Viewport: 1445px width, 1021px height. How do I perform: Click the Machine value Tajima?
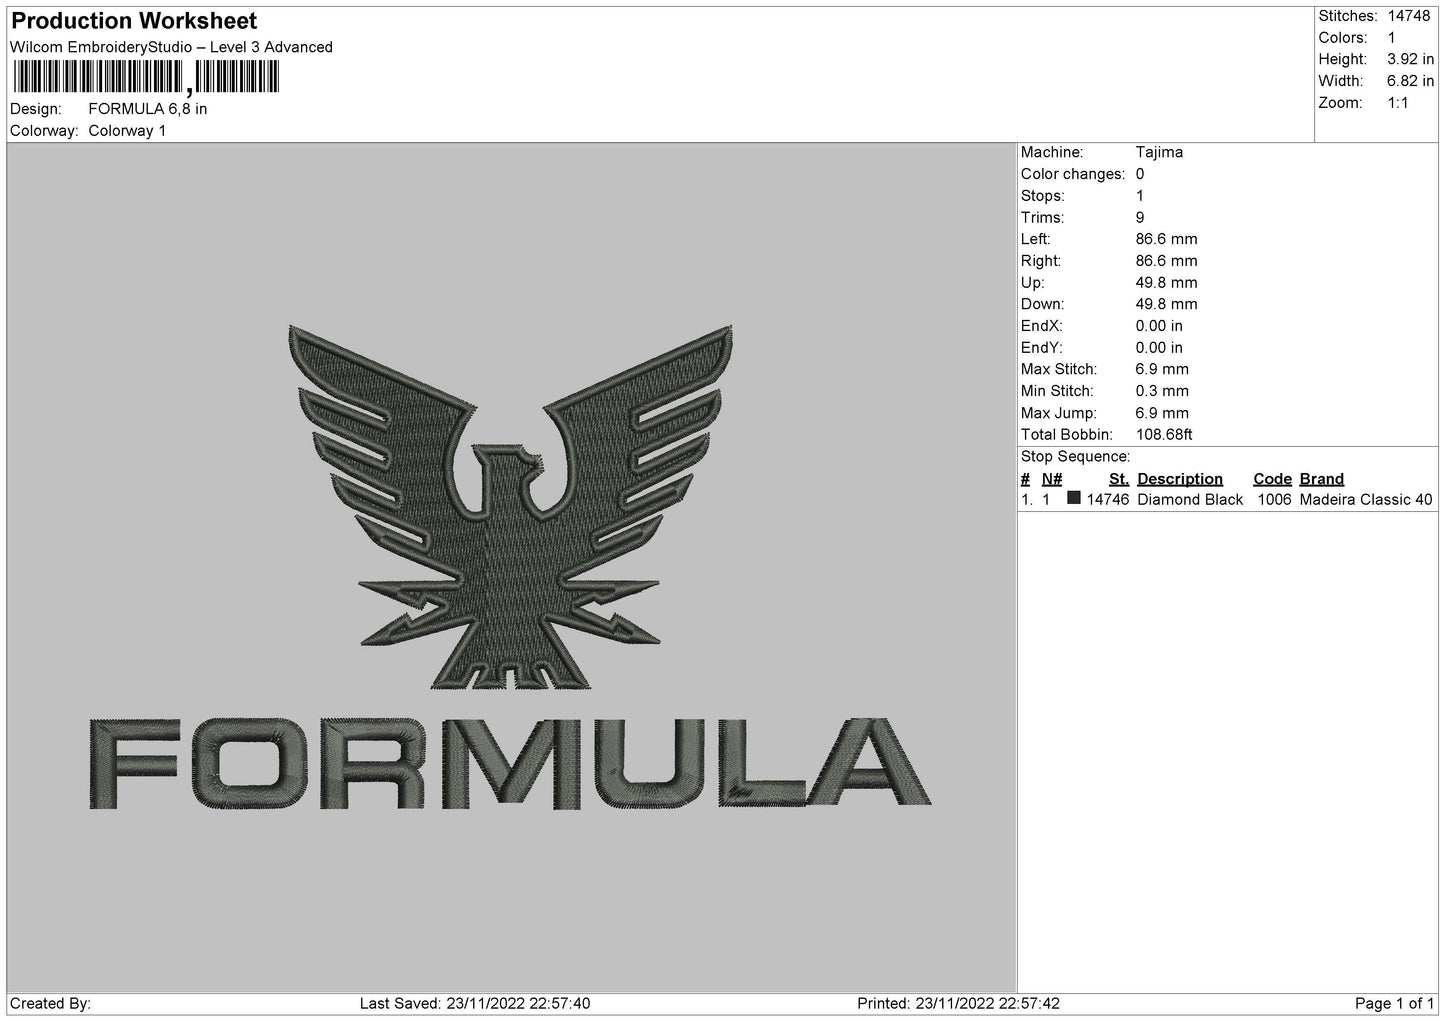tap(1159, 152)
